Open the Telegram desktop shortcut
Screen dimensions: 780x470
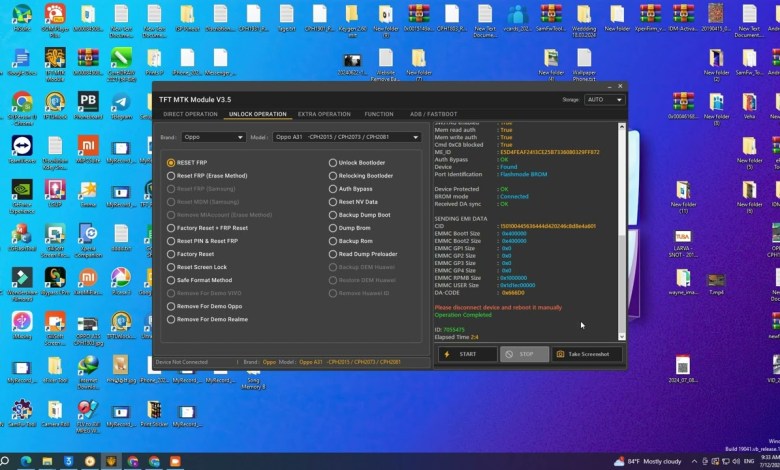(121, 104)
